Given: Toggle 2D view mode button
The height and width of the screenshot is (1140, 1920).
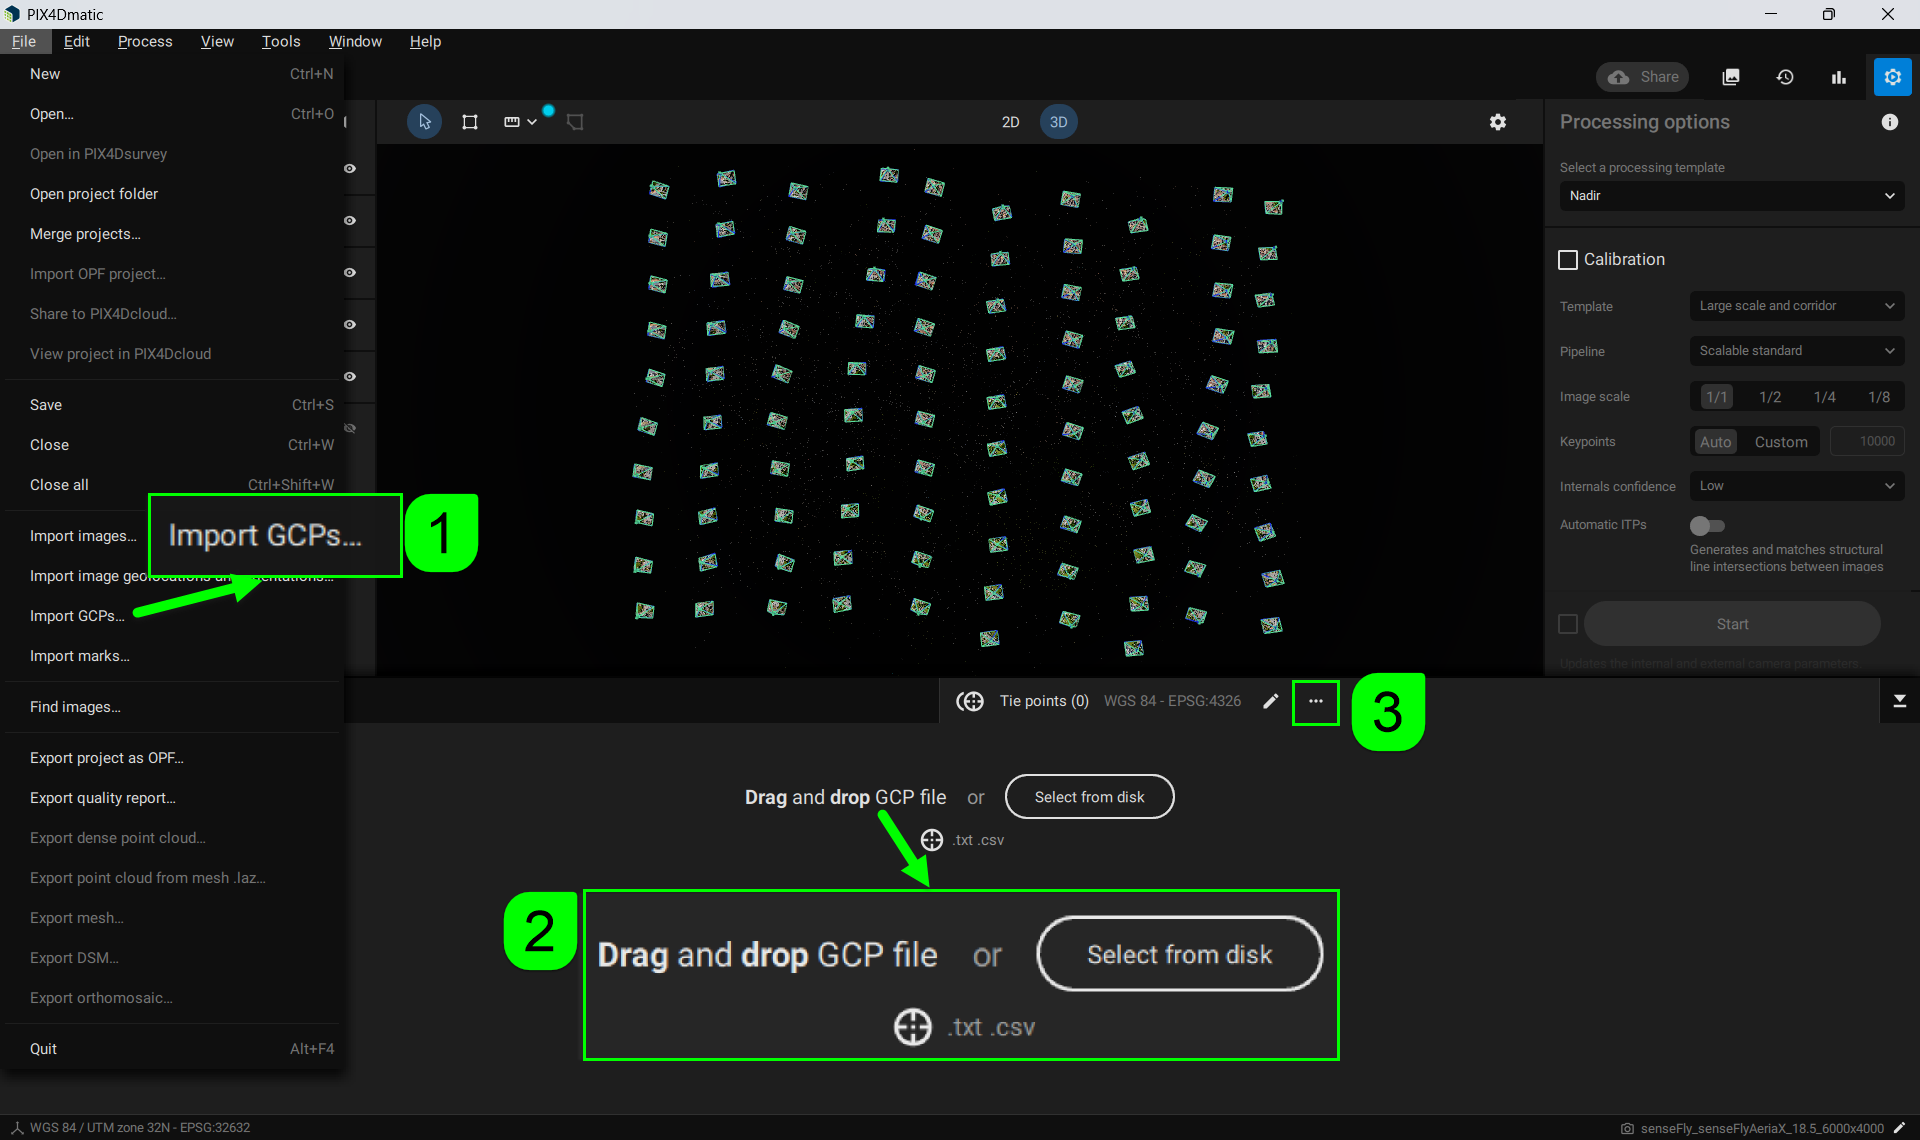Looking at the screenshot, I should pyautogui.click(x=1008, y=122).
